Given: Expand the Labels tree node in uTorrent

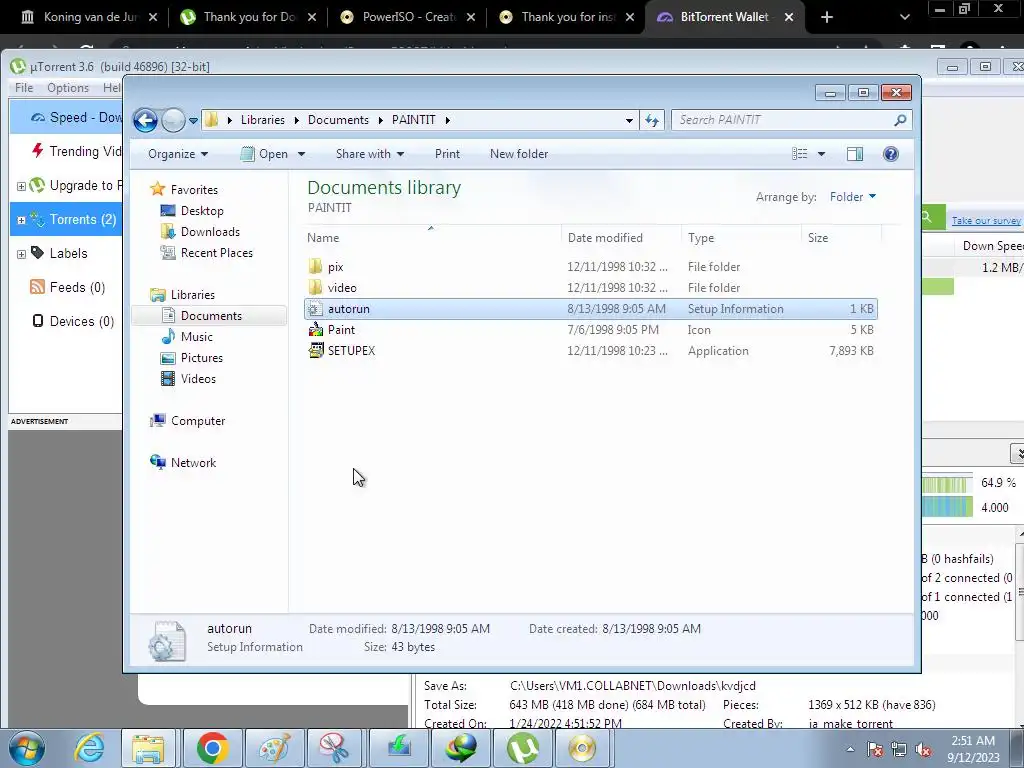Looking at the screenshot, I should point(21,254).
